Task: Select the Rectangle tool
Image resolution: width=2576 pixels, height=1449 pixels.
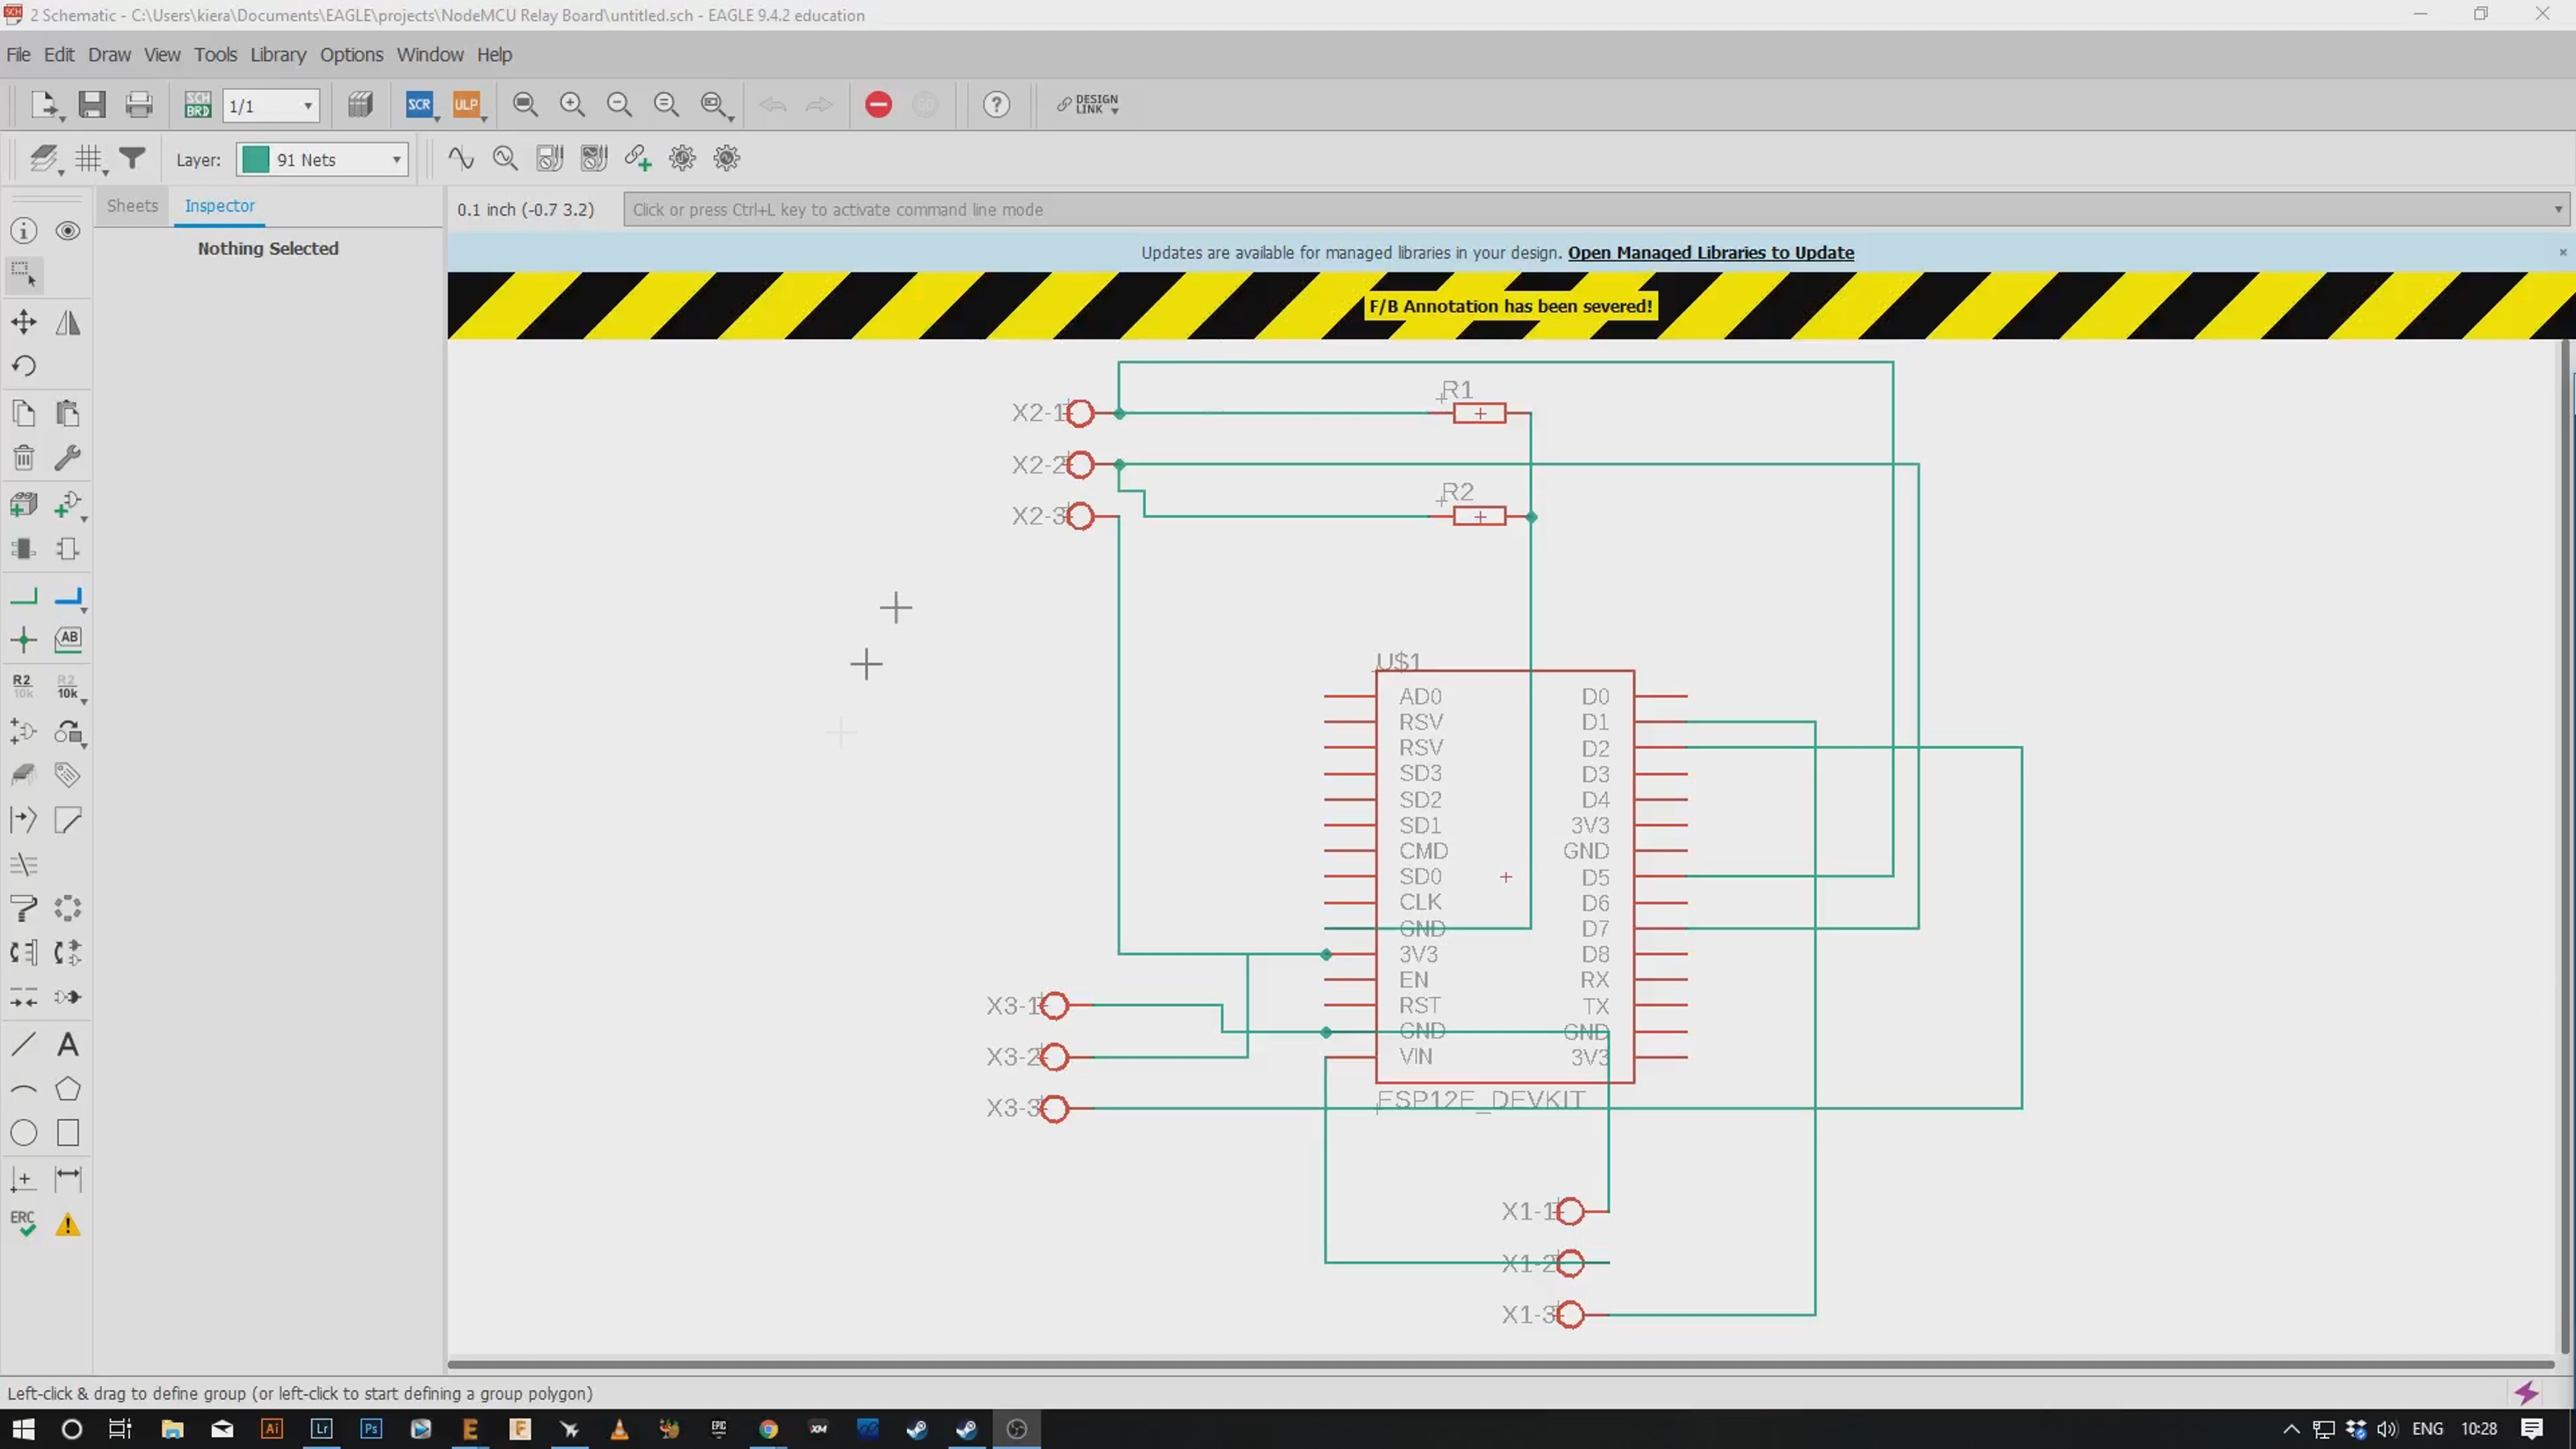Action: point(67,1133)
